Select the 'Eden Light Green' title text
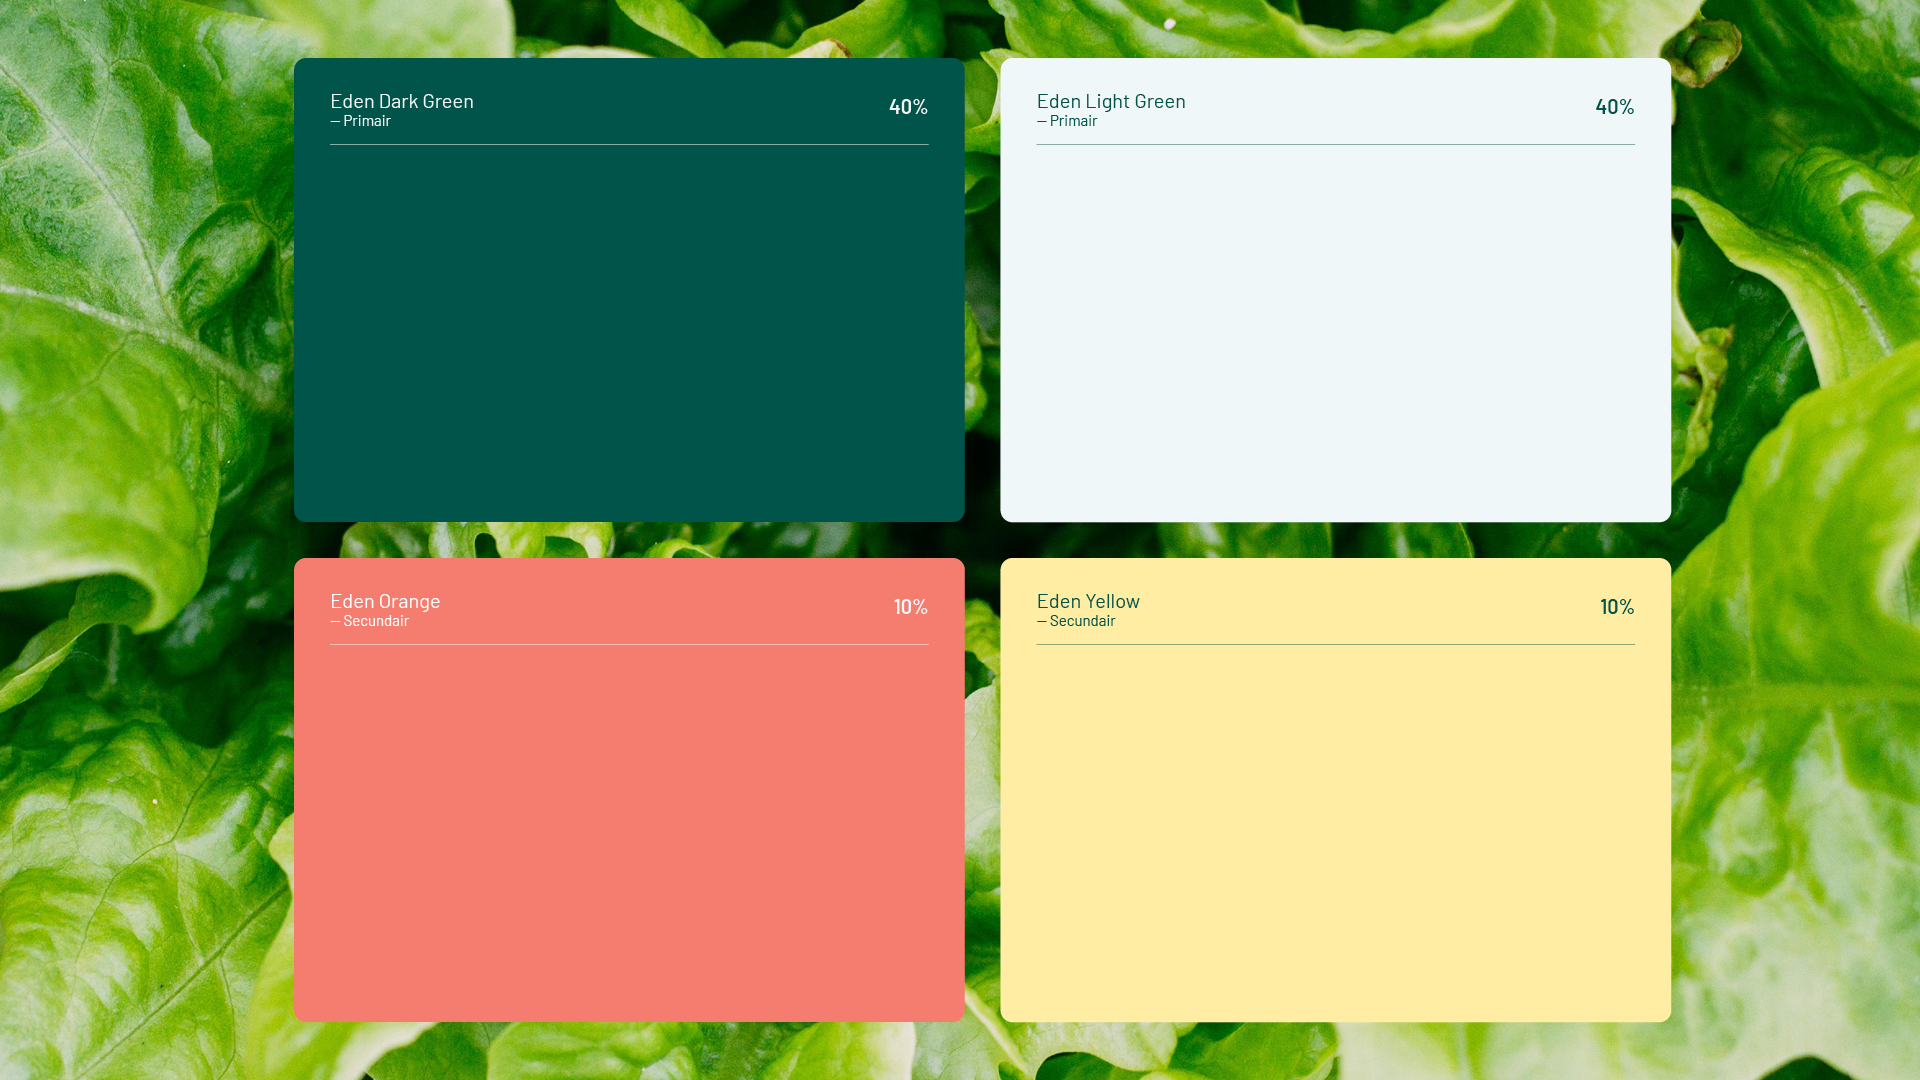This screenshot has height=1080, width=1920. 1110,101
